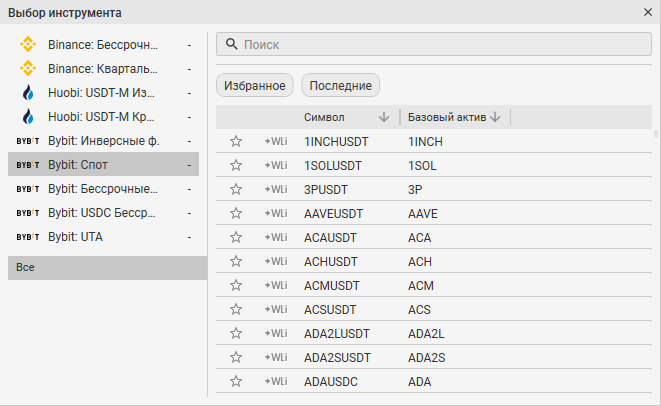Select the 1INCHUSDT symbol

pyautogui.click(x=336, y=142)
